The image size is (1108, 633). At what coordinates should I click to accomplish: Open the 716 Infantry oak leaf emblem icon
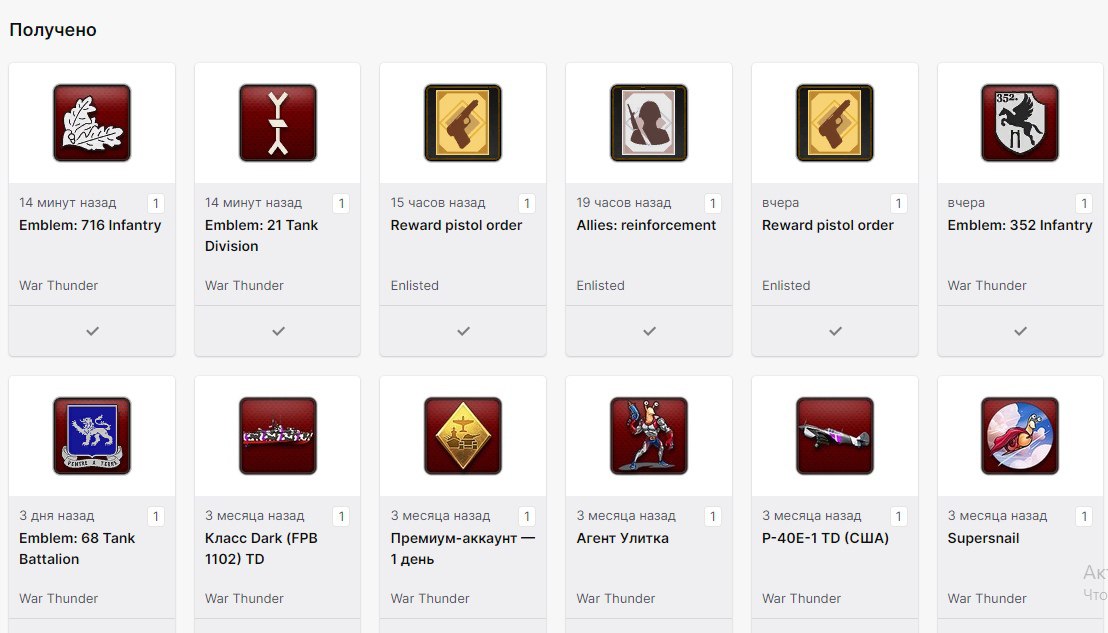pyautogui.click(x=92, y=123)
